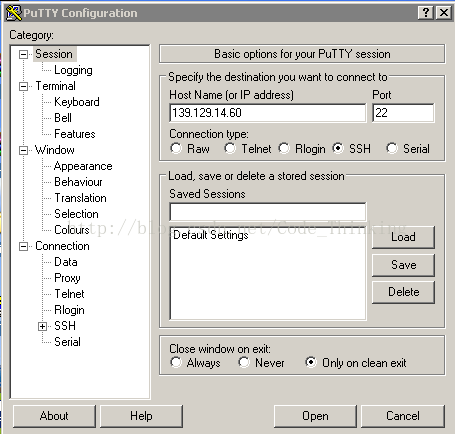Open the Behaviour category
Screen dimensions: 455x434
tap(78, 182)
